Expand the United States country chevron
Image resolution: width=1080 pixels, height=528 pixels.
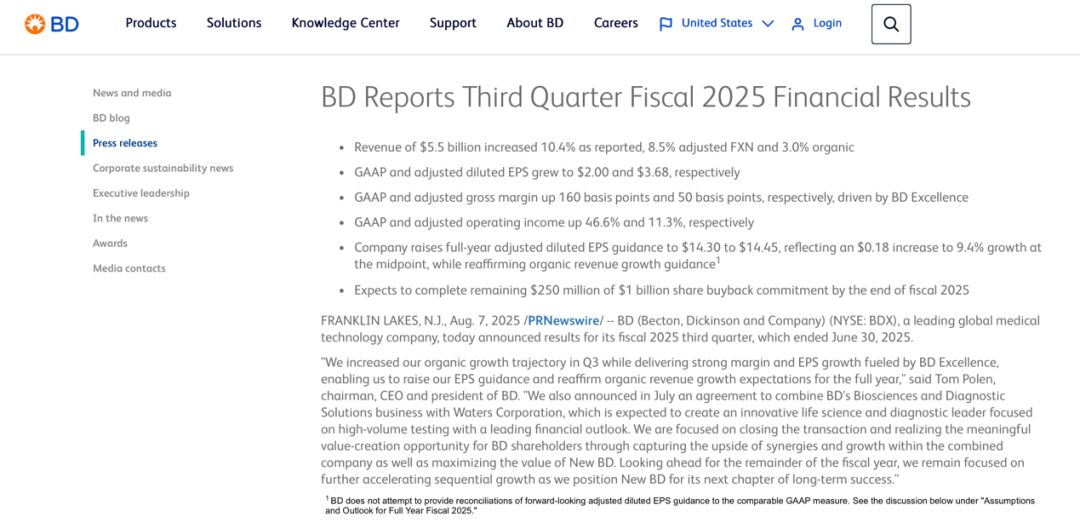(768, 24)
